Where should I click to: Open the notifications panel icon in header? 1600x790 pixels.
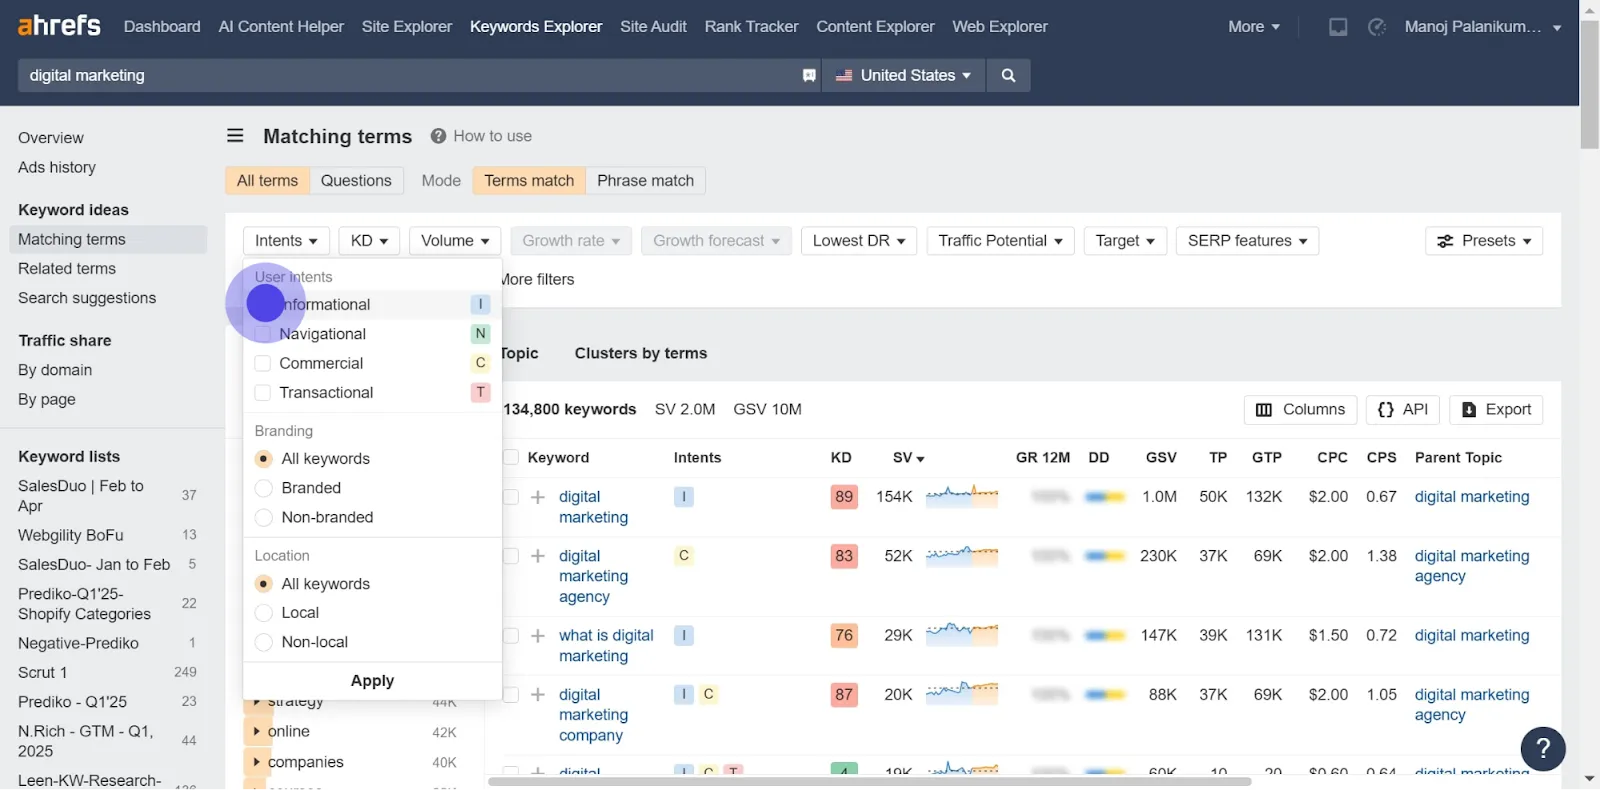(x=1338, y=27)
